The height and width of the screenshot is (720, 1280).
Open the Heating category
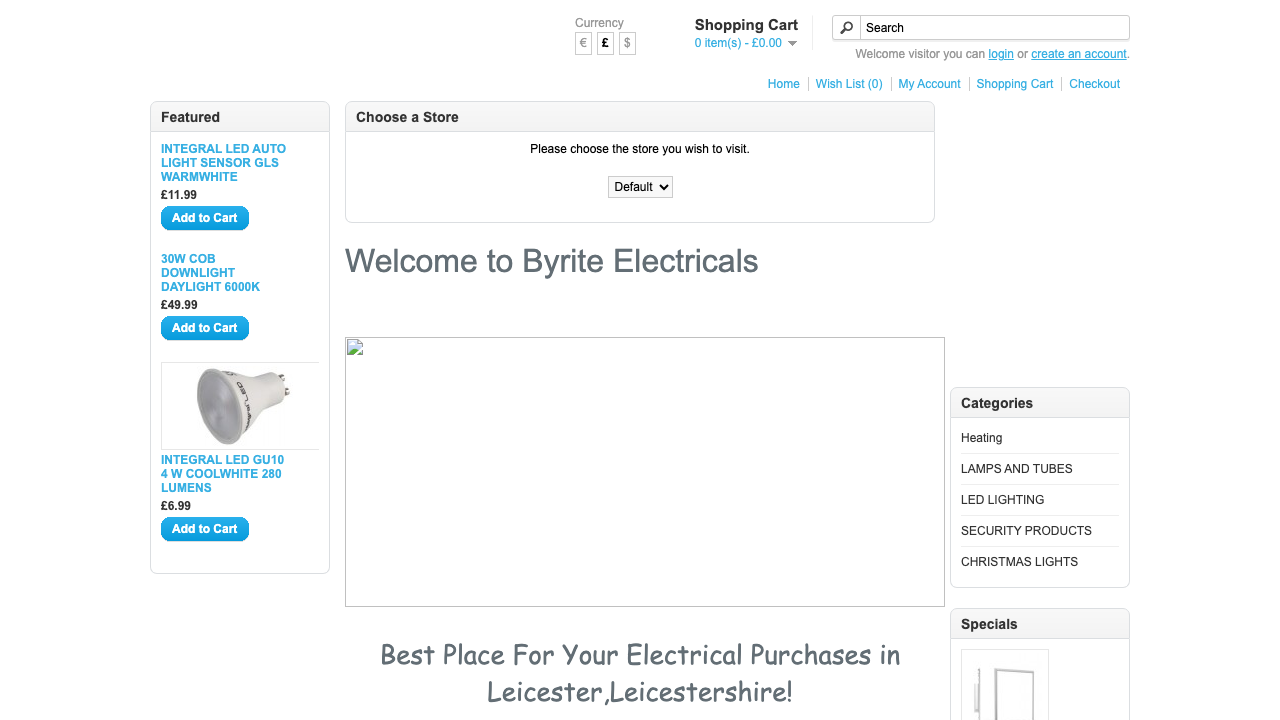(981, 438)
